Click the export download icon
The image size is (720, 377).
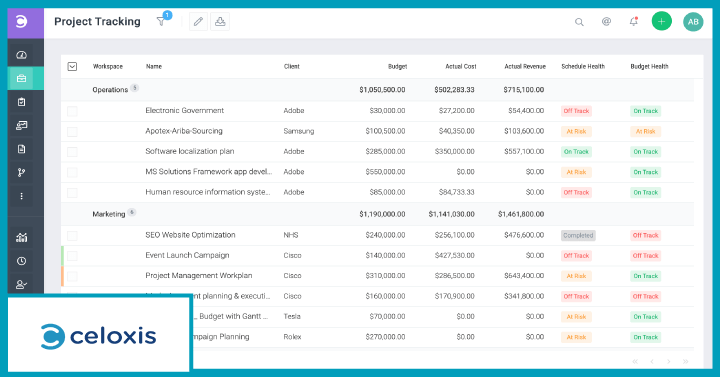(220, 22)
